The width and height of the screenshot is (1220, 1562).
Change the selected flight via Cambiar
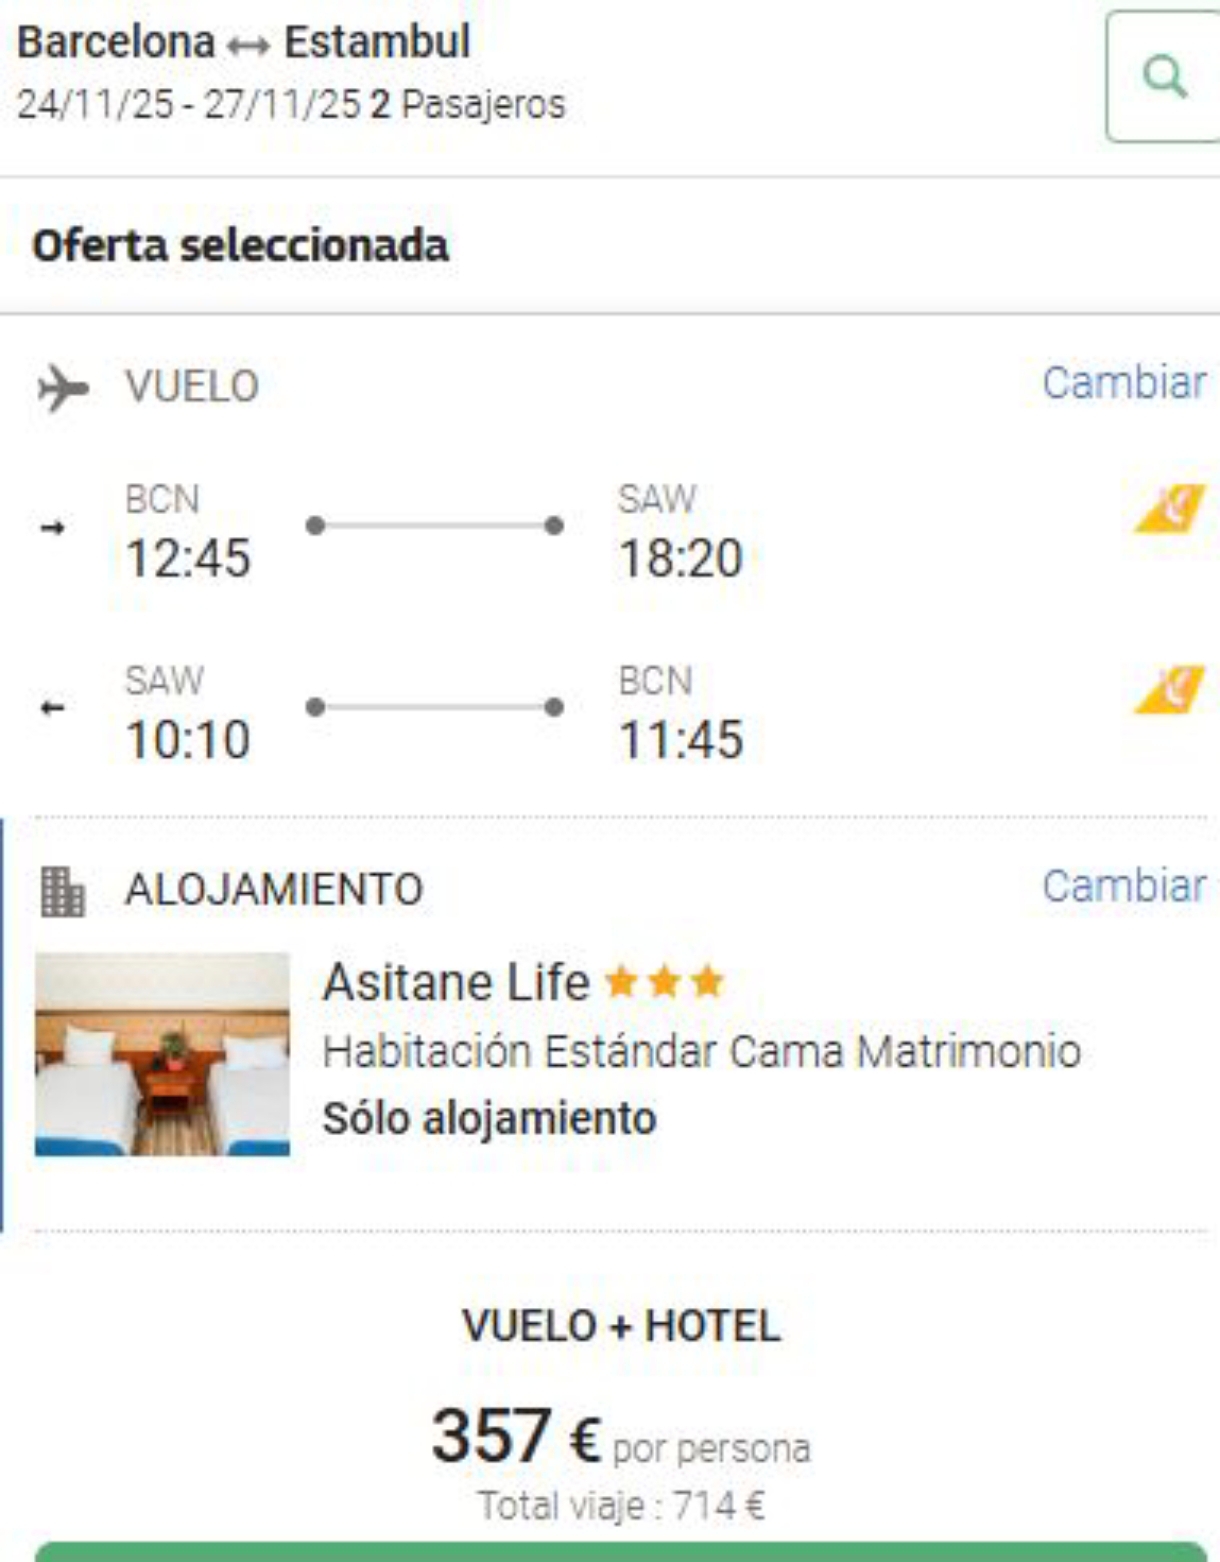pyautogui.click(x=1124, y=383)
